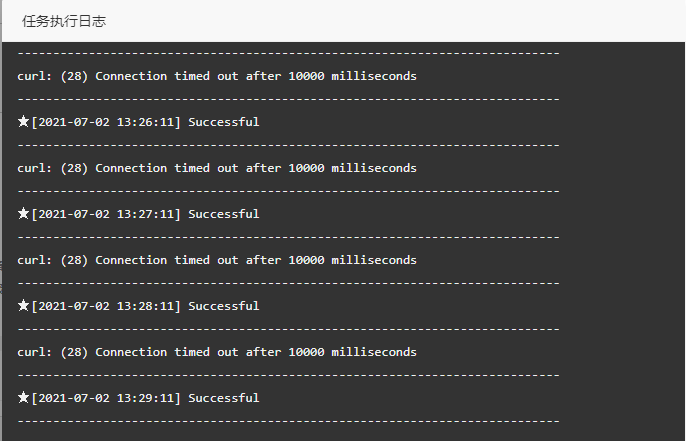Click the star icon beside the 13:29:11 entry
Image resolution: width=686 pixels, height=441 pixels.
tap(24, 398)
